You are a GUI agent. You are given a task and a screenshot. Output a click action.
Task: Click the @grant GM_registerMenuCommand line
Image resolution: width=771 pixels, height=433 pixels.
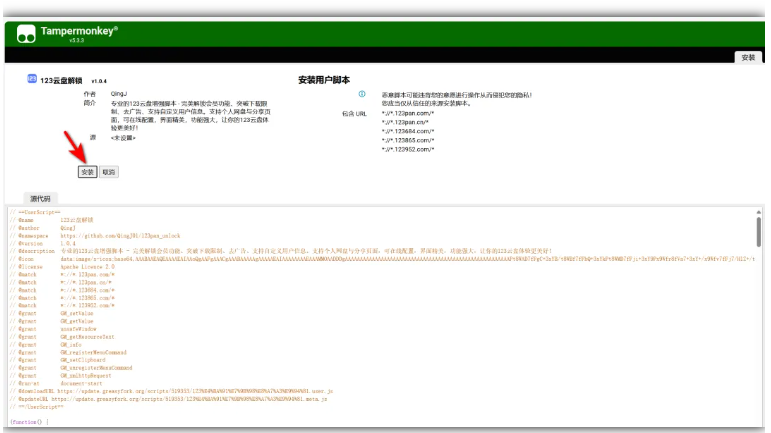coord(68,352)
